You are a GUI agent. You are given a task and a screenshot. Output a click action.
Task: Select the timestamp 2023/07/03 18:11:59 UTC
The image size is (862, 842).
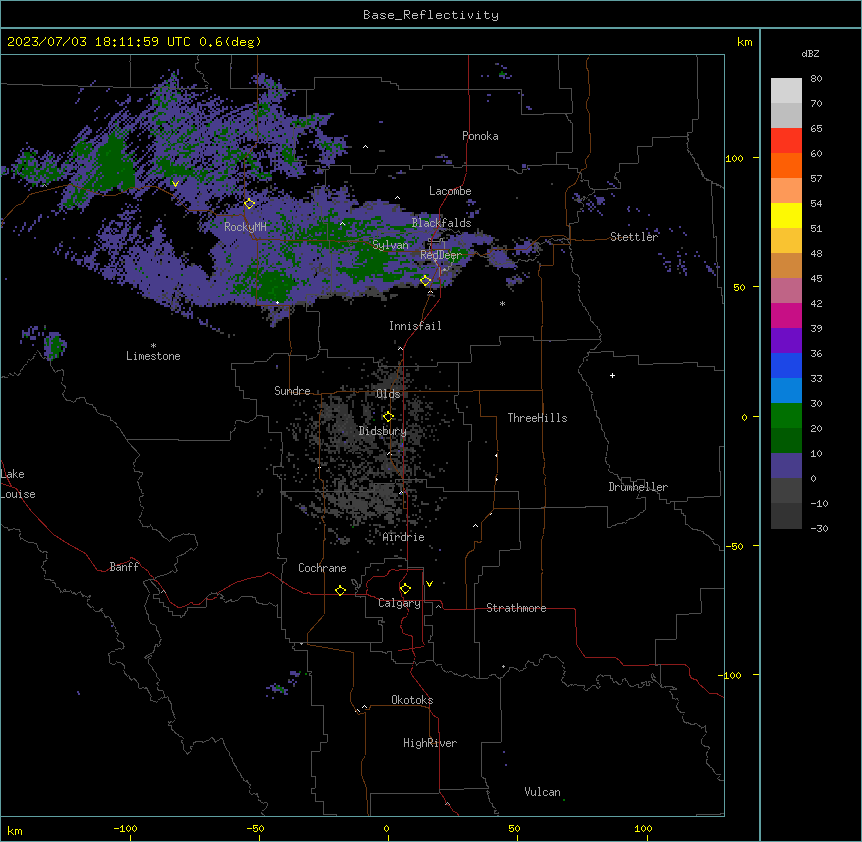99,42
